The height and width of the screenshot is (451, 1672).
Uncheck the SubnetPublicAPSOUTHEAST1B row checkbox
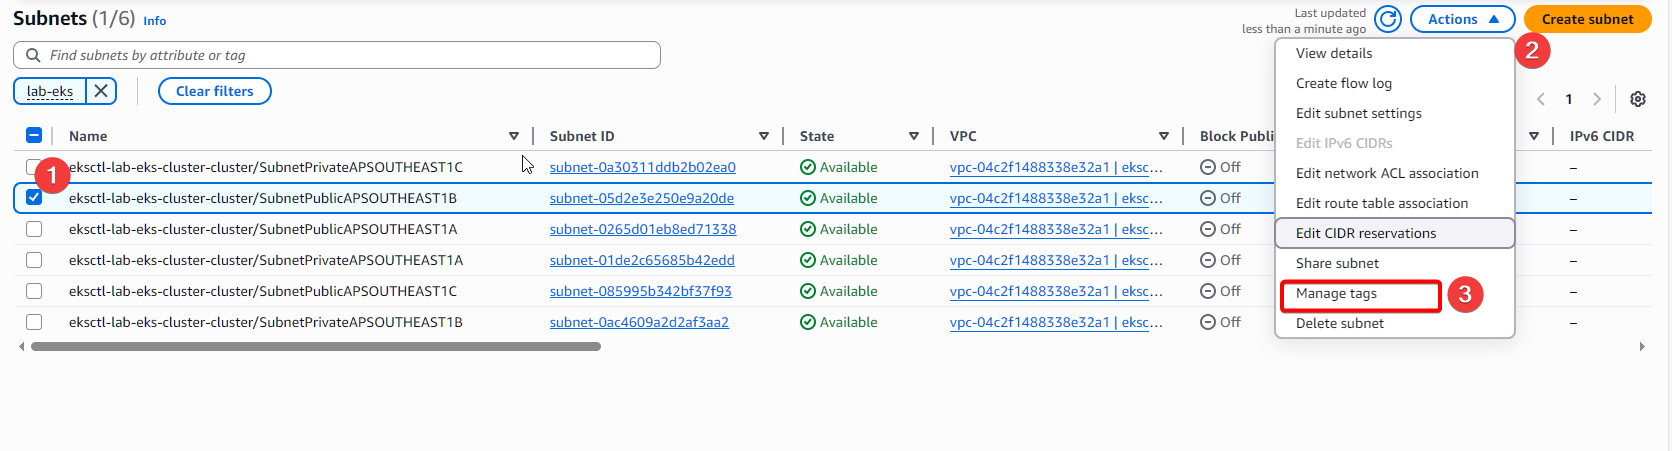[x=34, y=198]
